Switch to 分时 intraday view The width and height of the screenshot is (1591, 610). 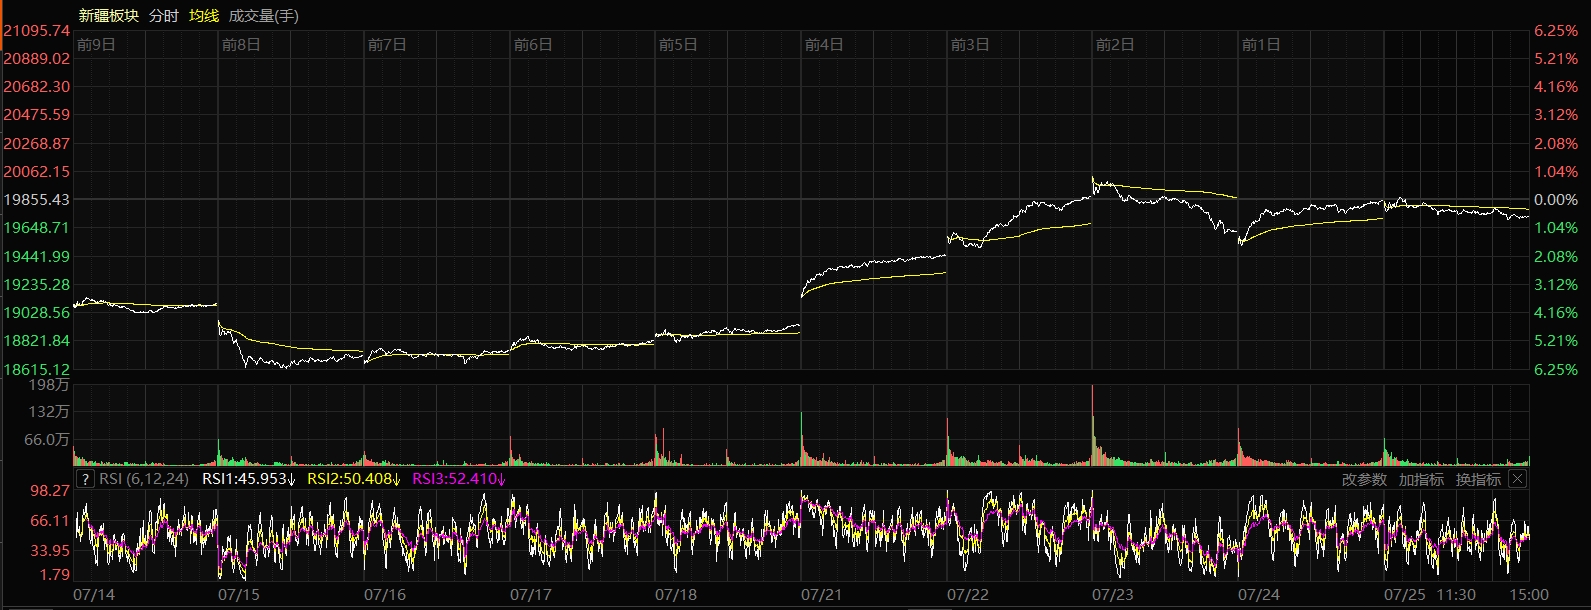click(x=164, y=15)
